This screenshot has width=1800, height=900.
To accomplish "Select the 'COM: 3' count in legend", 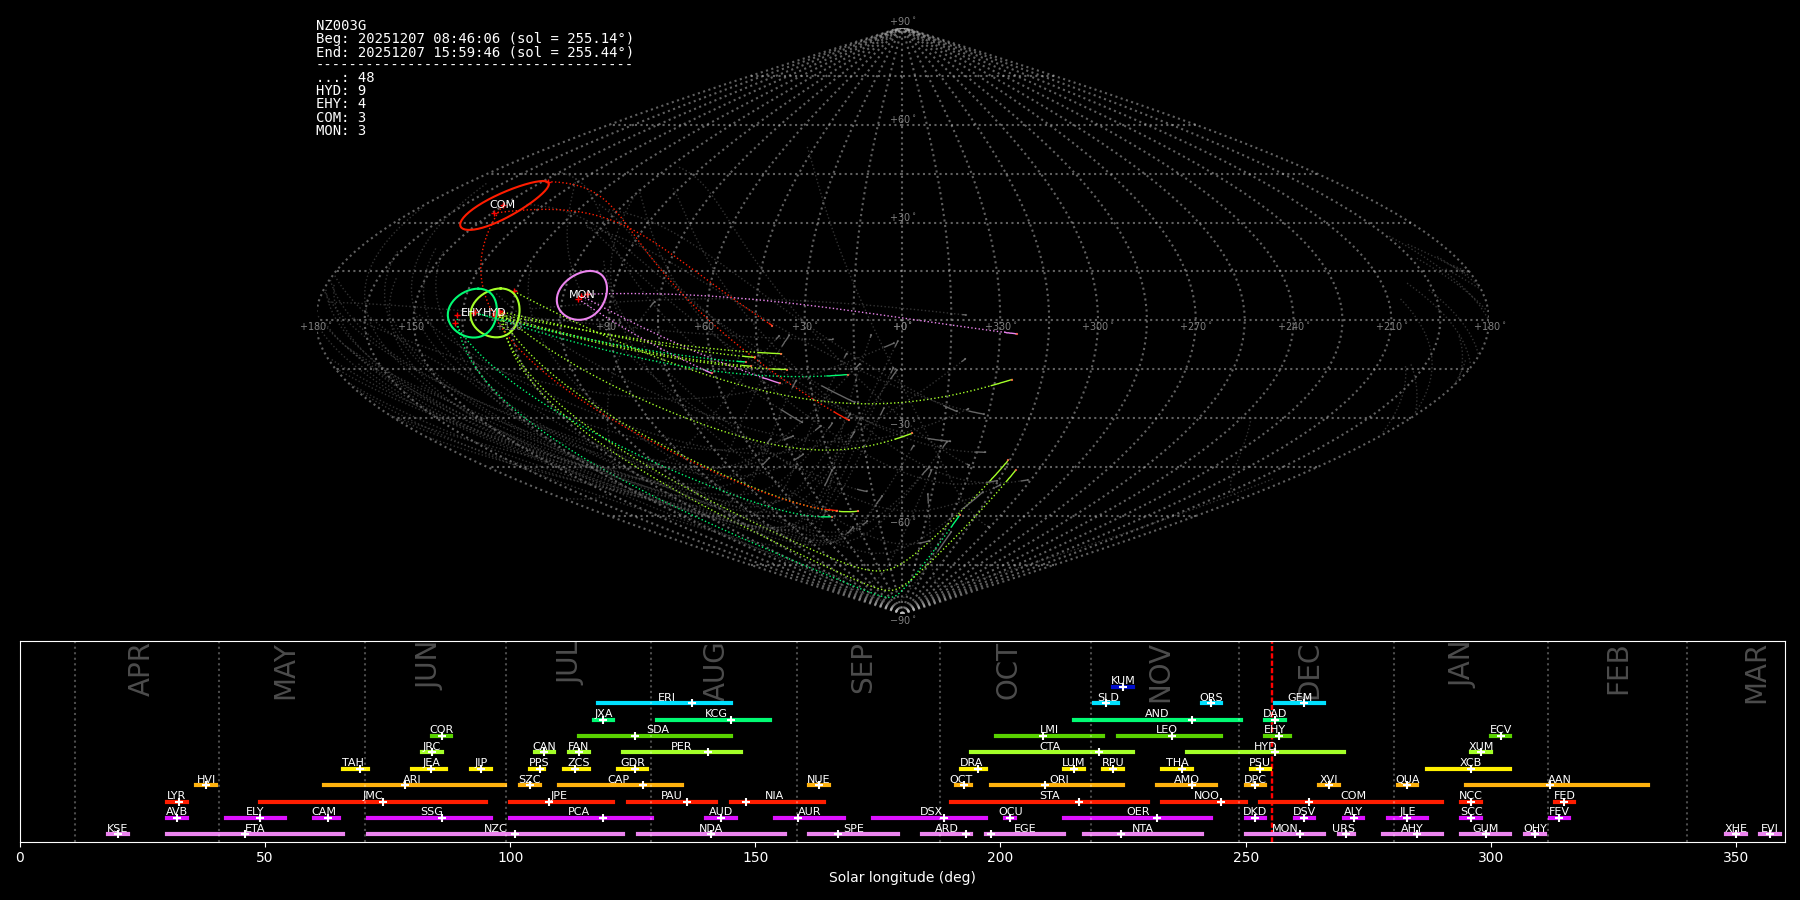I will [x=341, y=118].
